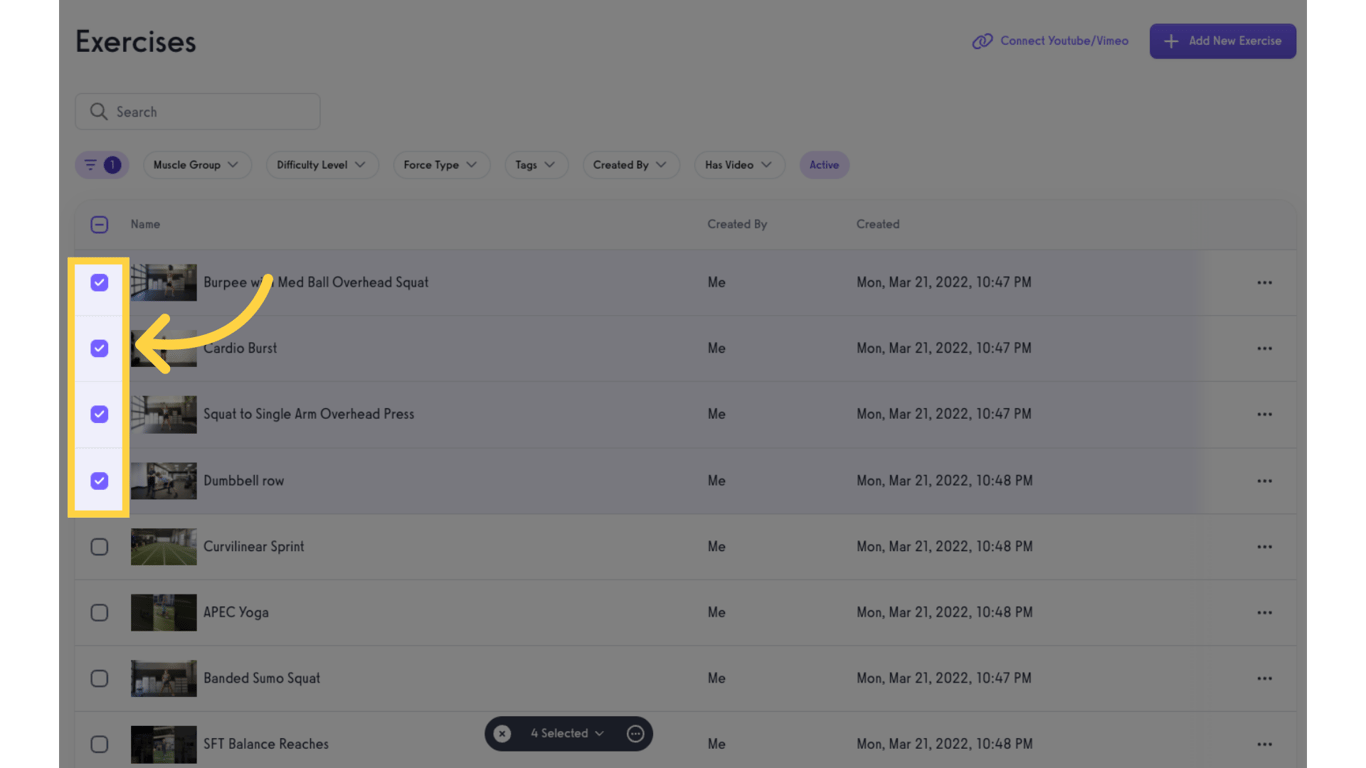
Task: Click the chain icon near Connect Youtube/Vimeo
Action: coord(984,41)
